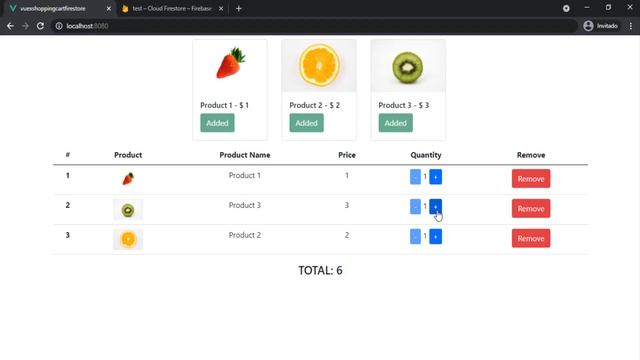Click the Added button under Product 1
Image resolution: width=640 pixels, height=360 pixels.
(217, 123)
